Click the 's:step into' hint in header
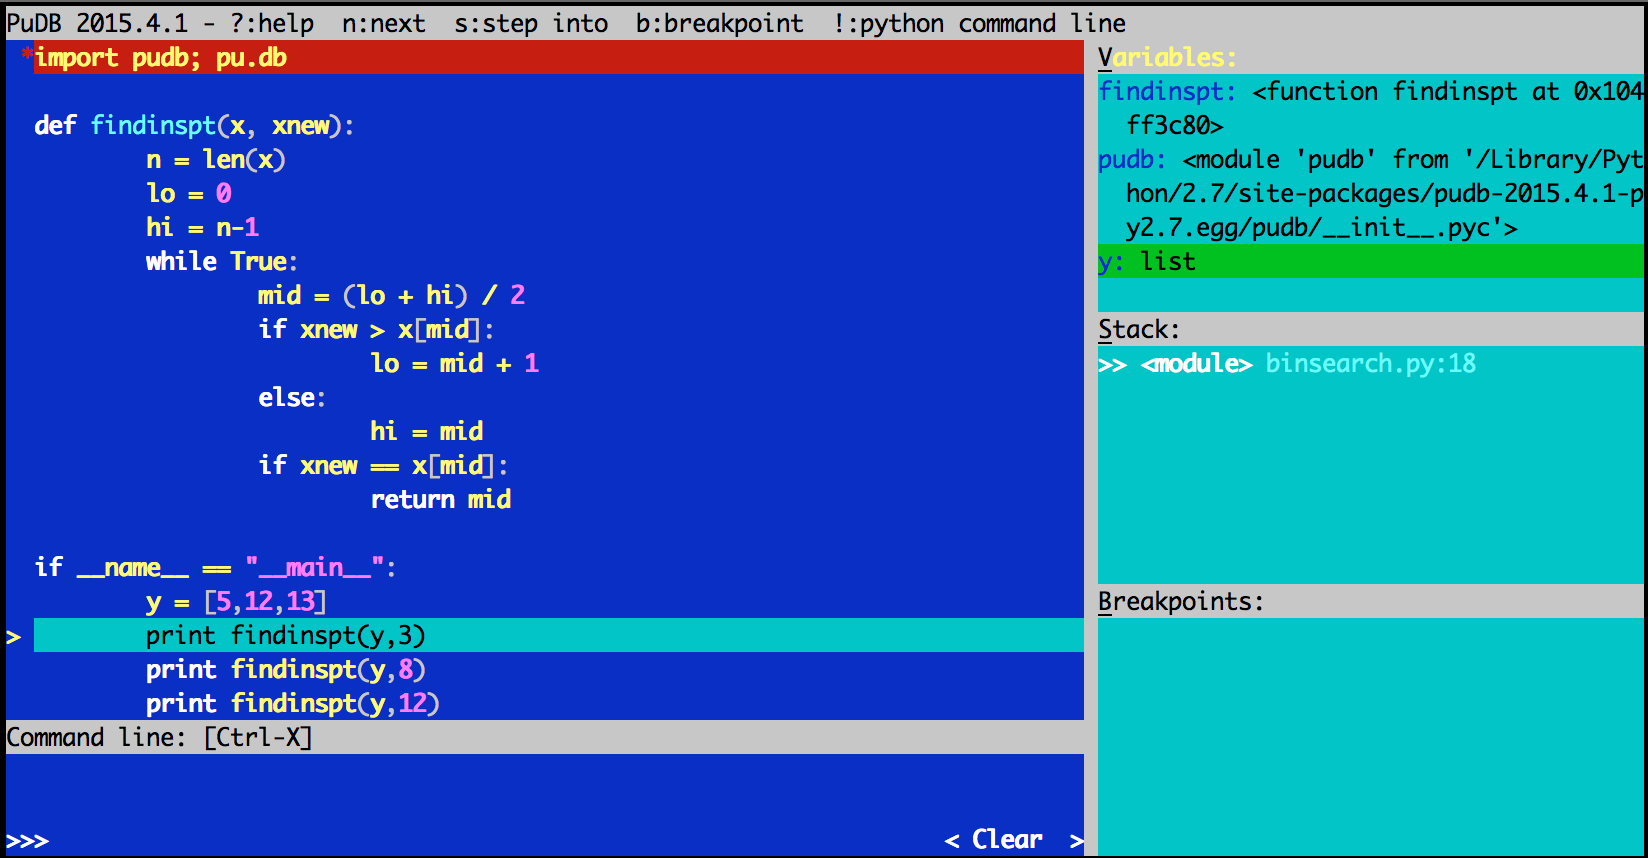1648x858 pixels. click(x=531, y=23)
